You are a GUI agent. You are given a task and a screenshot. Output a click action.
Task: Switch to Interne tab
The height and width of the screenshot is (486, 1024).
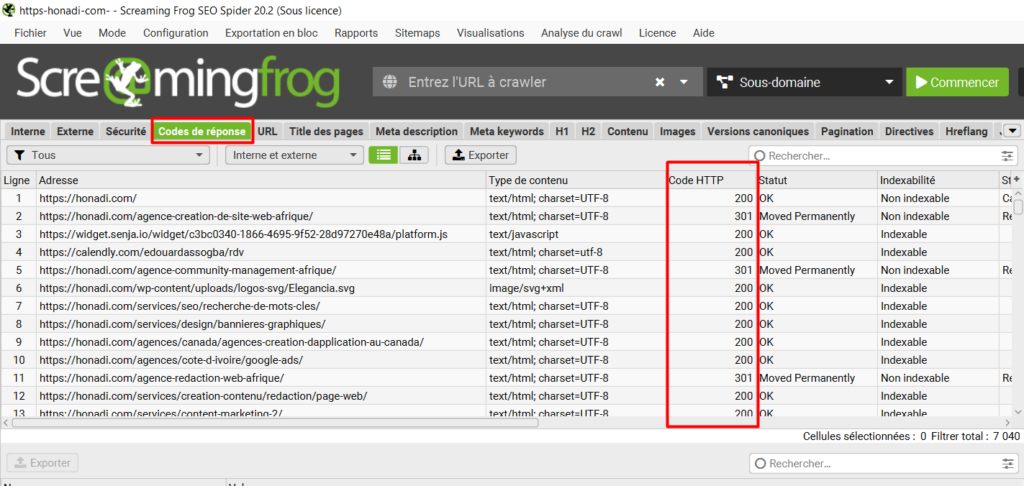[28, 131]
